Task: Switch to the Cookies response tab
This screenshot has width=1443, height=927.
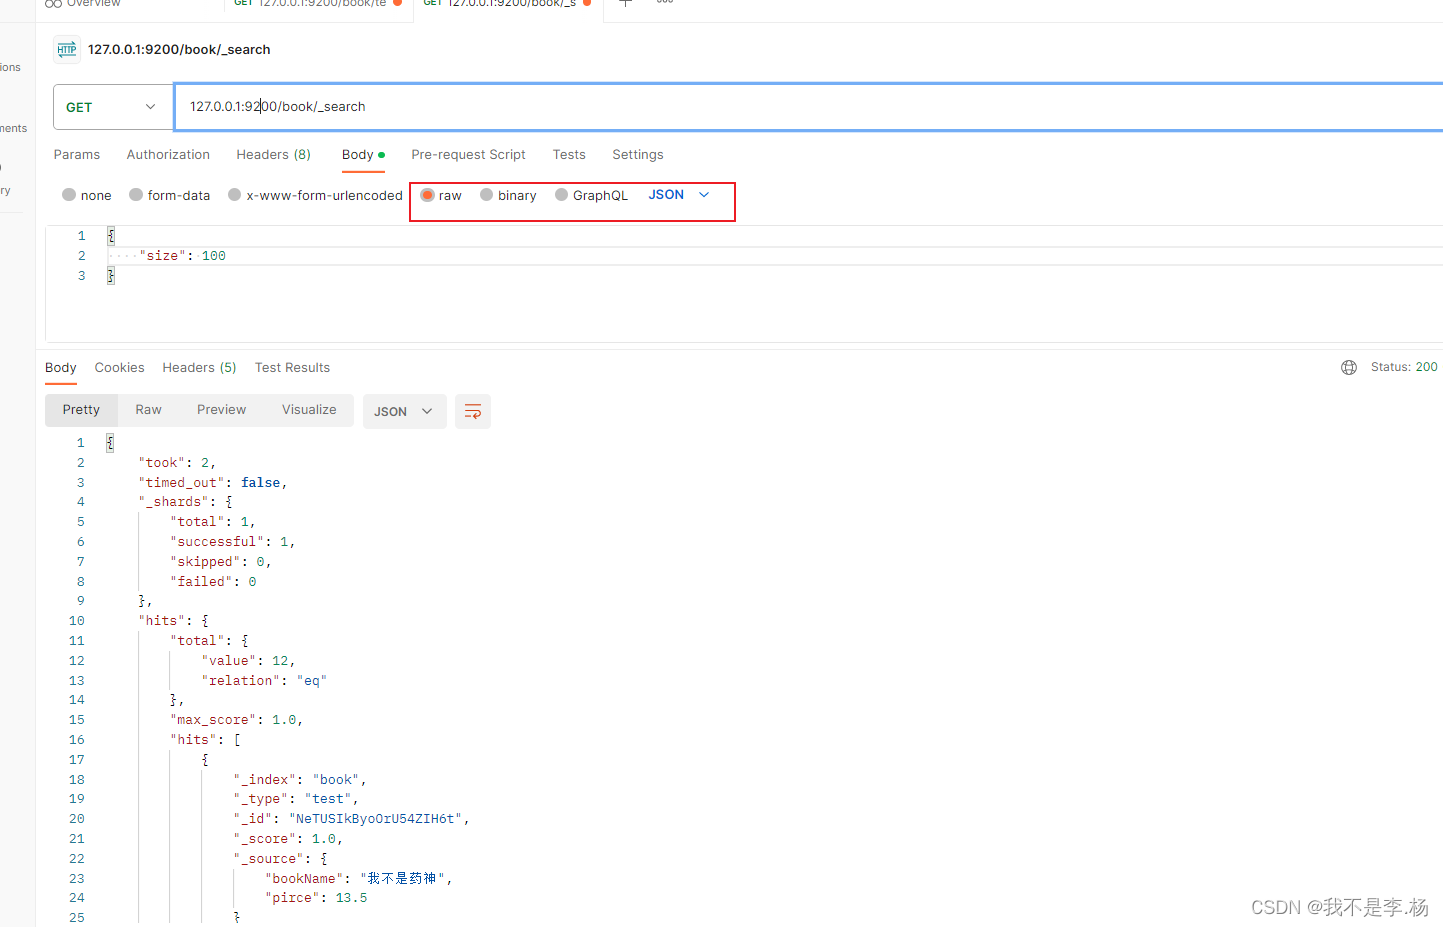Action: [119, 367]
